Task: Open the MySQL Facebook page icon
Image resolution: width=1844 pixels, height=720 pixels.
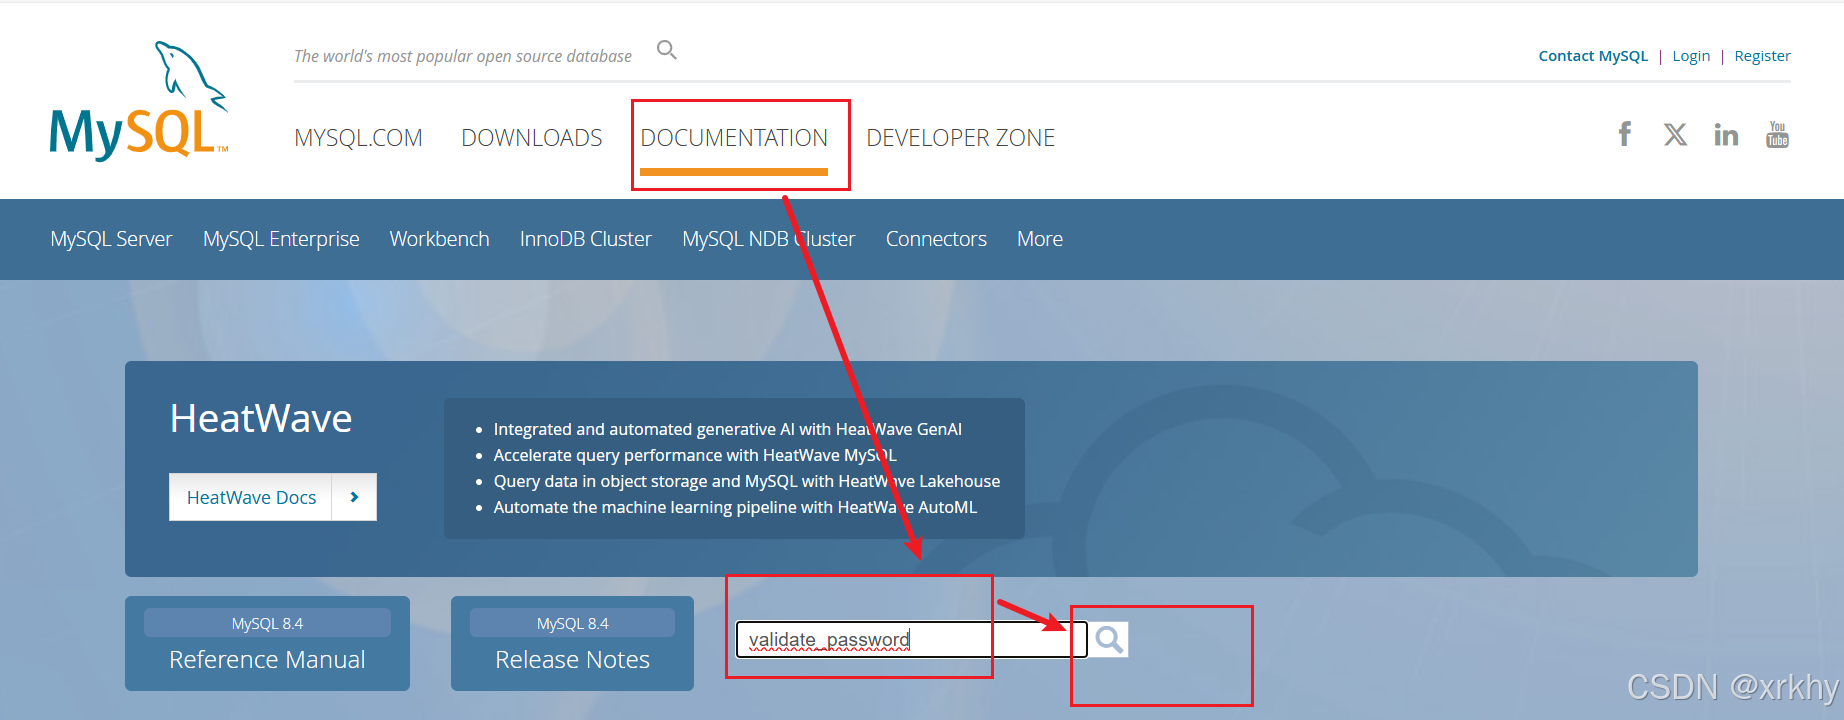Action: pos(1625,134)
